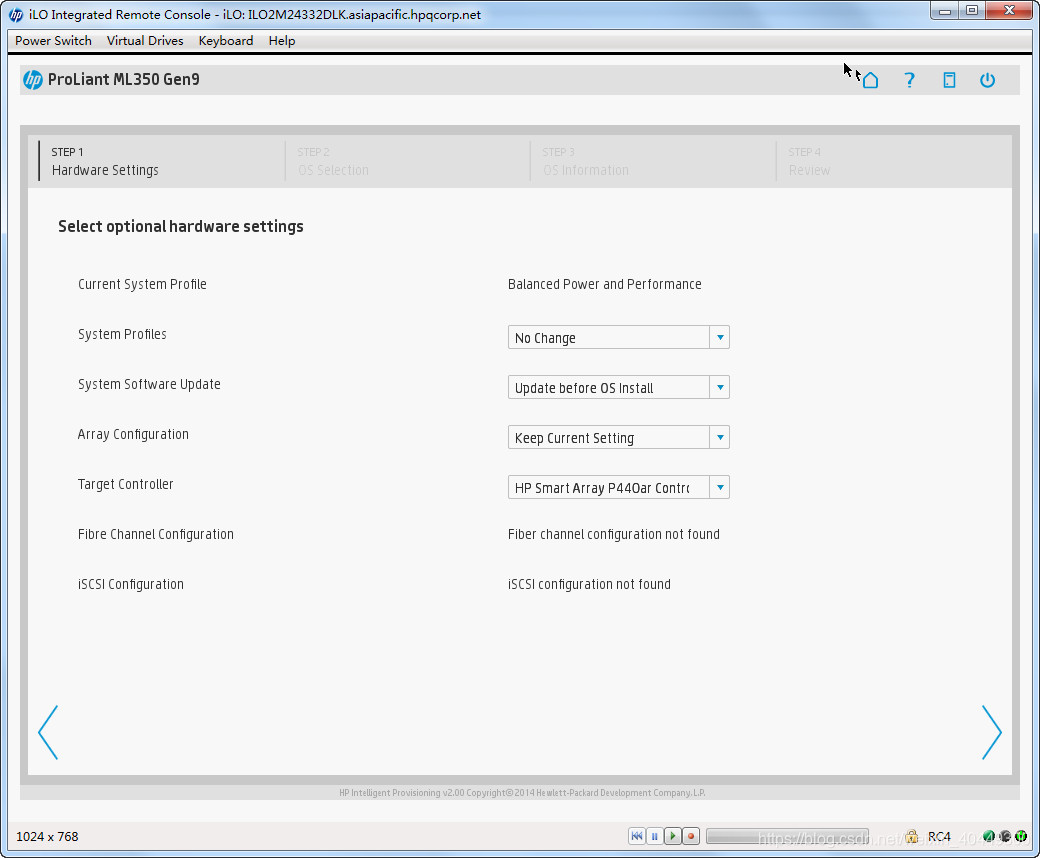Click the Update before OS Install combo box

tap(618, 387)
